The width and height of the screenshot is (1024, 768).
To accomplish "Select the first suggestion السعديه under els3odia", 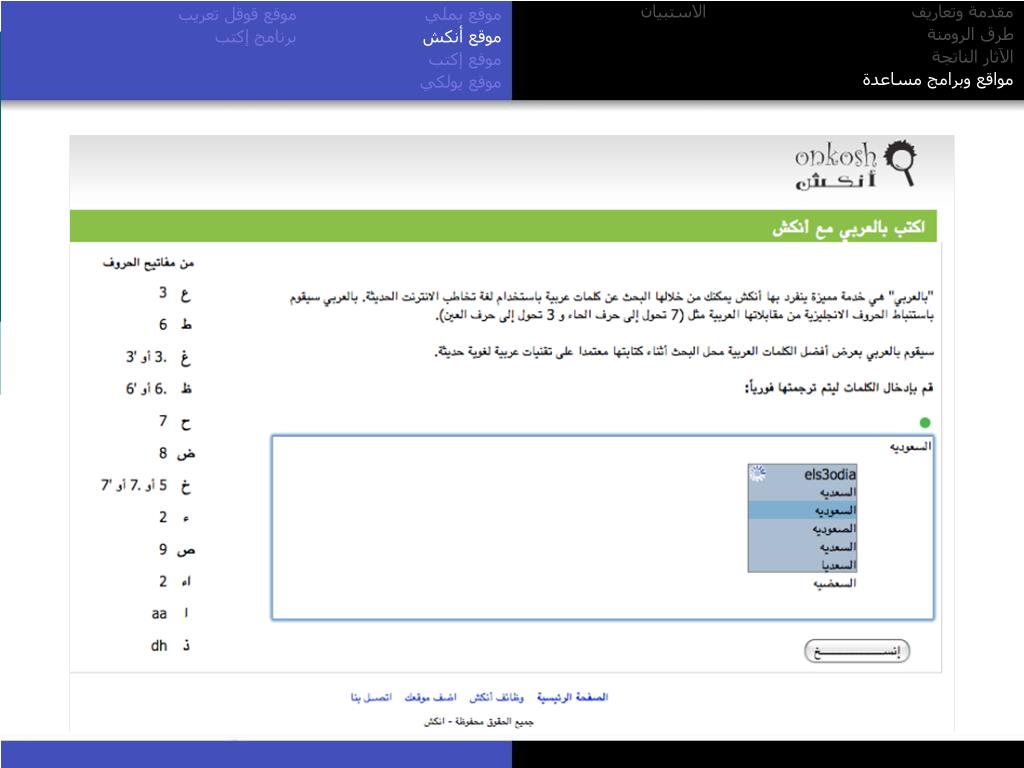I will point(802,492).
